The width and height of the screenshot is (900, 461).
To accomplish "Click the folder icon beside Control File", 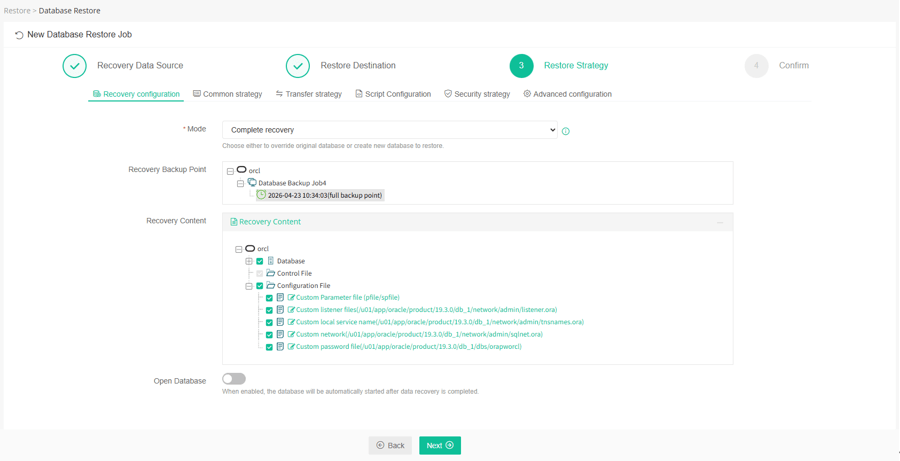I will click(x=270, y=273).
